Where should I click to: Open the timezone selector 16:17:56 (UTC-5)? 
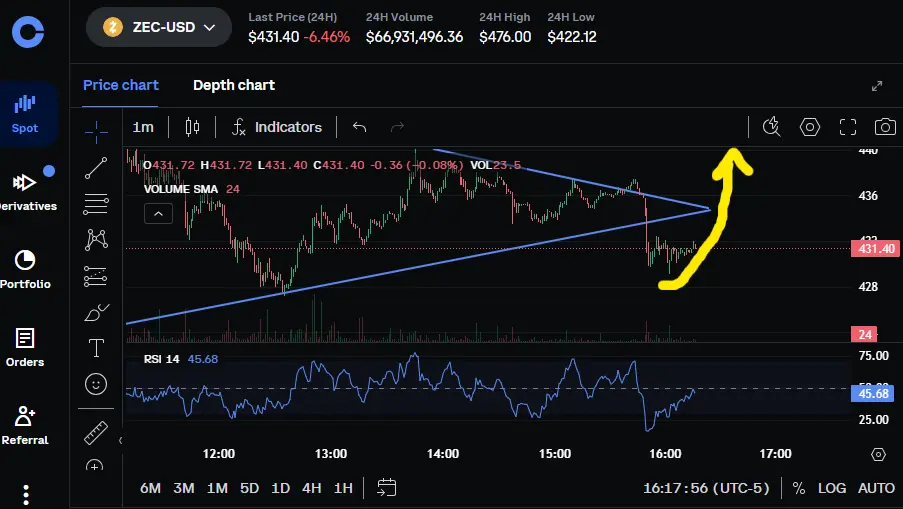click(707, 488)
